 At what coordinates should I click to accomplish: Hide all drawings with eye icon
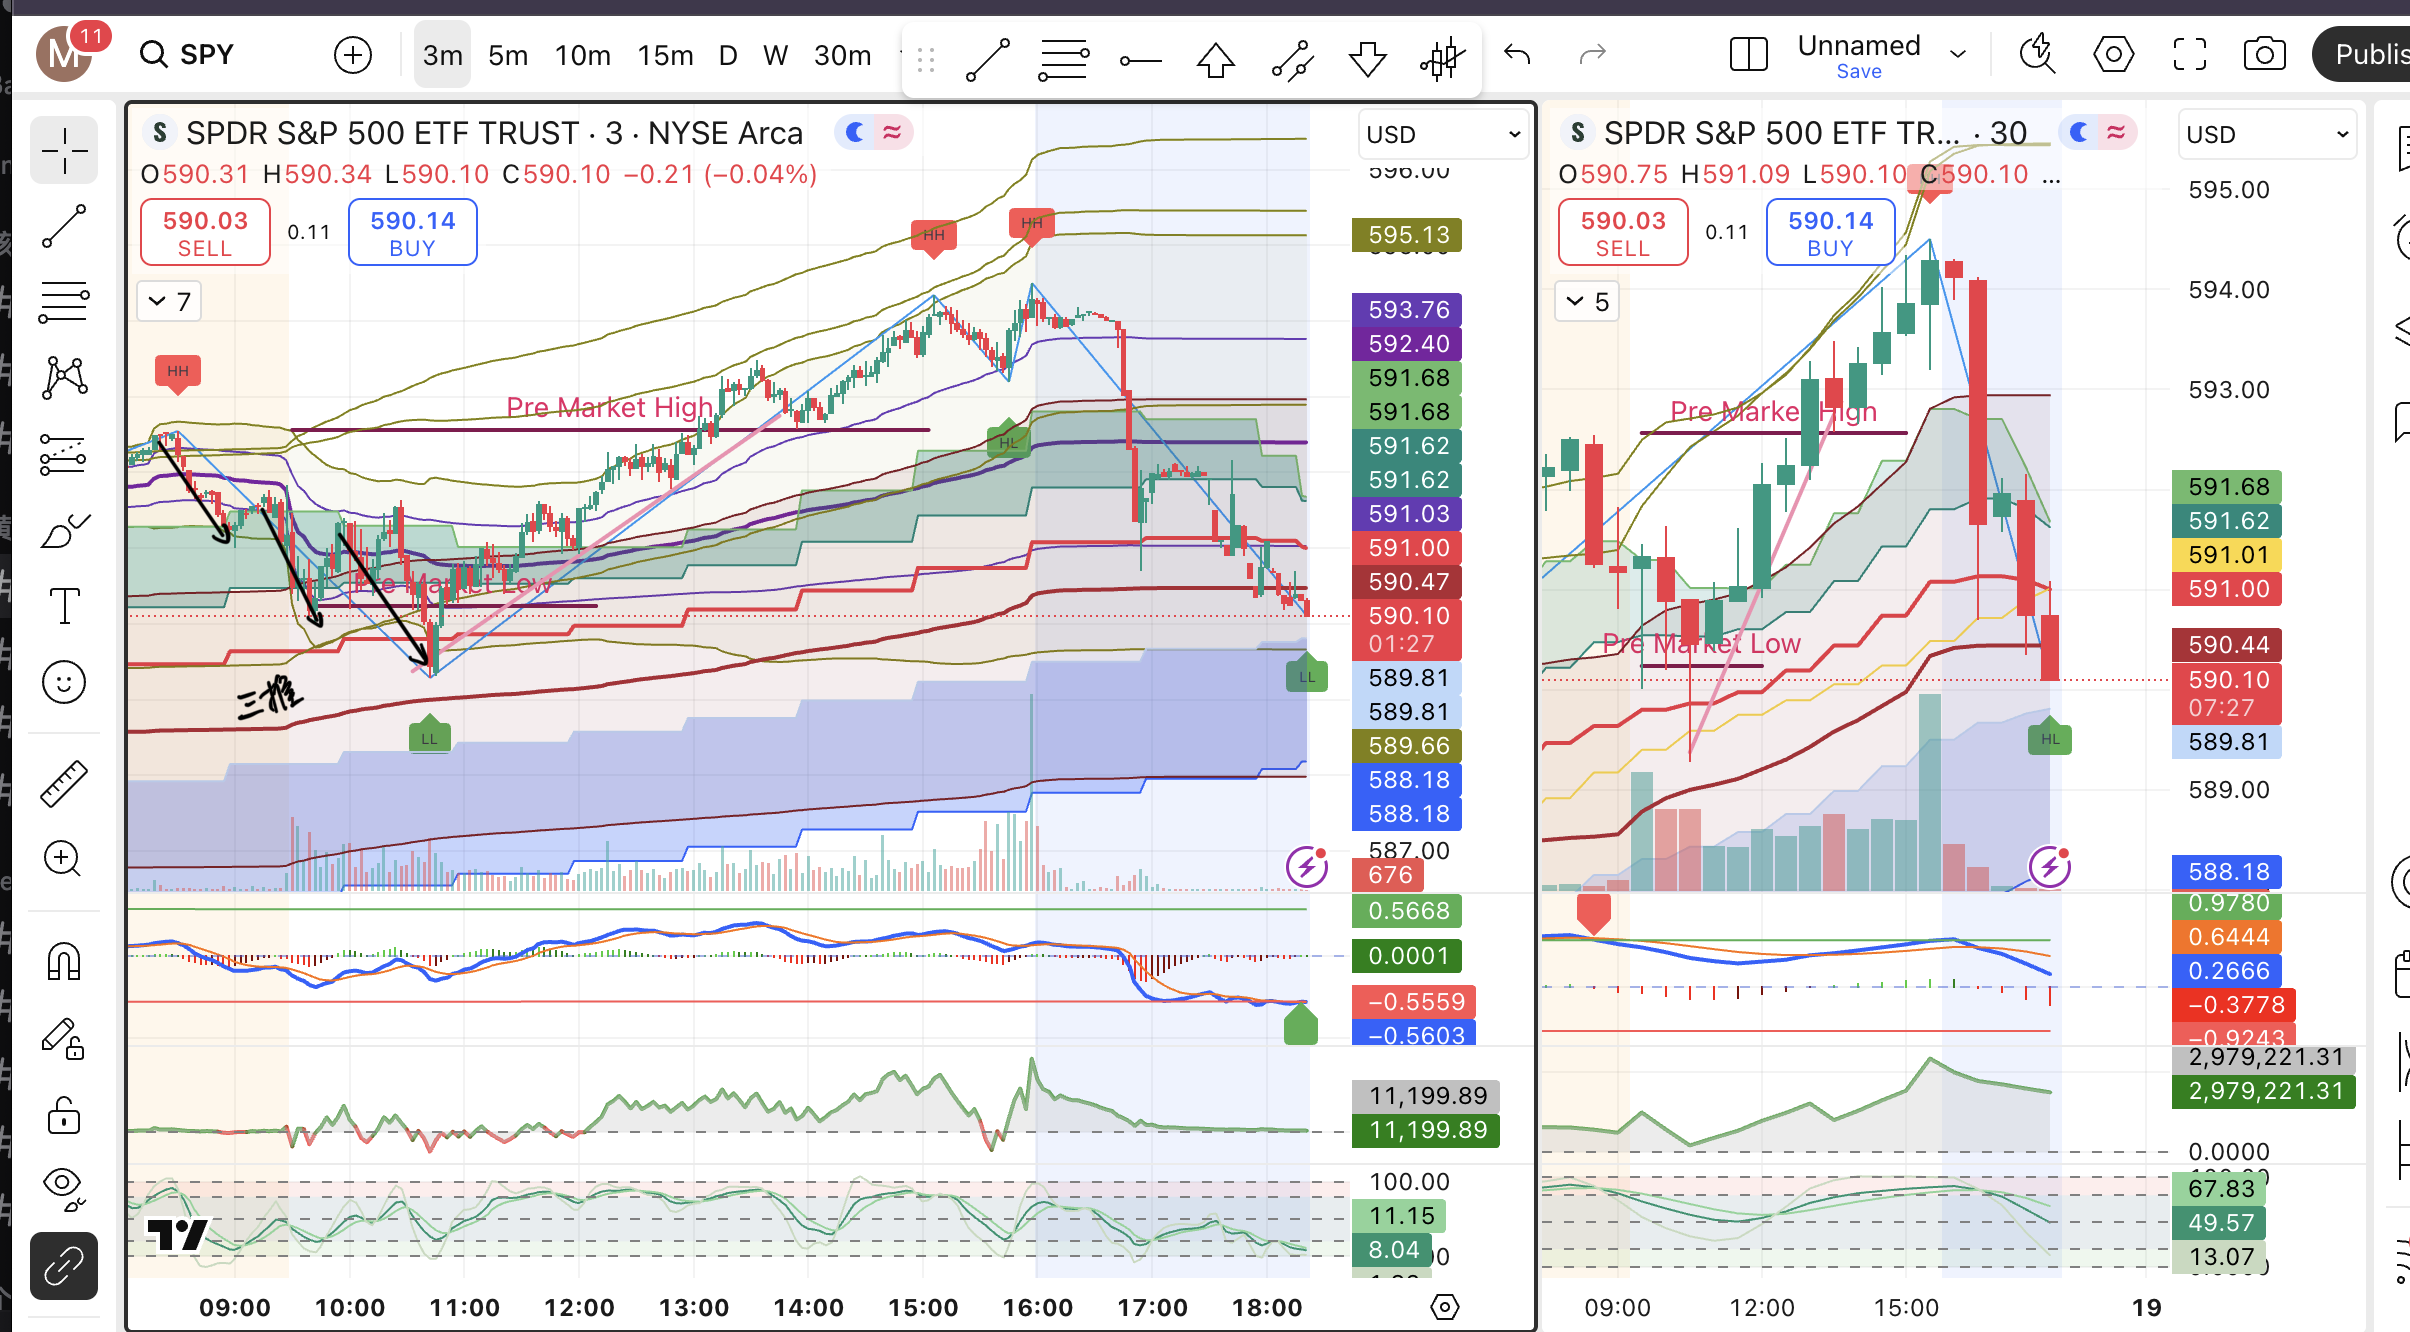64,1188
